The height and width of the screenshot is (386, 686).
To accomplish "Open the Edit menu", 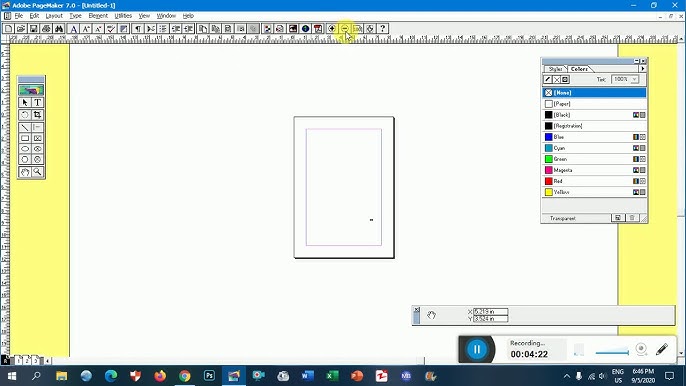I will [34, 16].
